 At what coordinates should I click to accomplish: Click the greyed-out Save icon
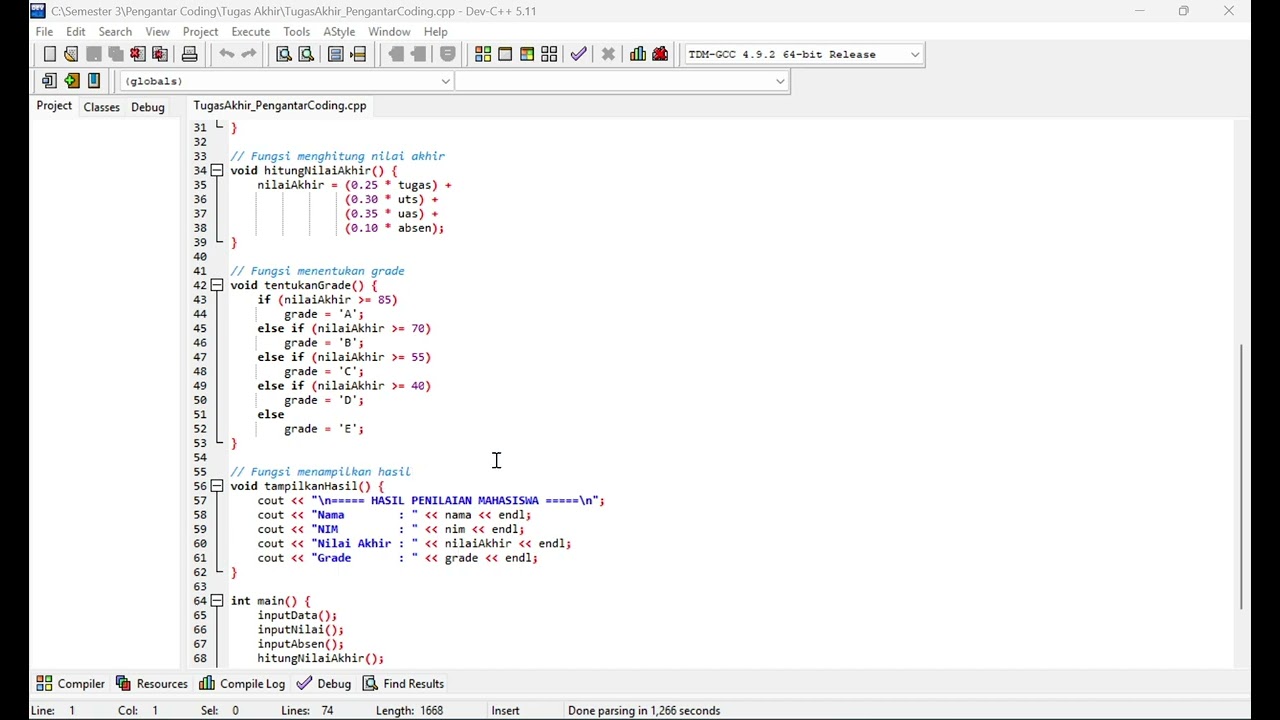(x=94, y=54)
